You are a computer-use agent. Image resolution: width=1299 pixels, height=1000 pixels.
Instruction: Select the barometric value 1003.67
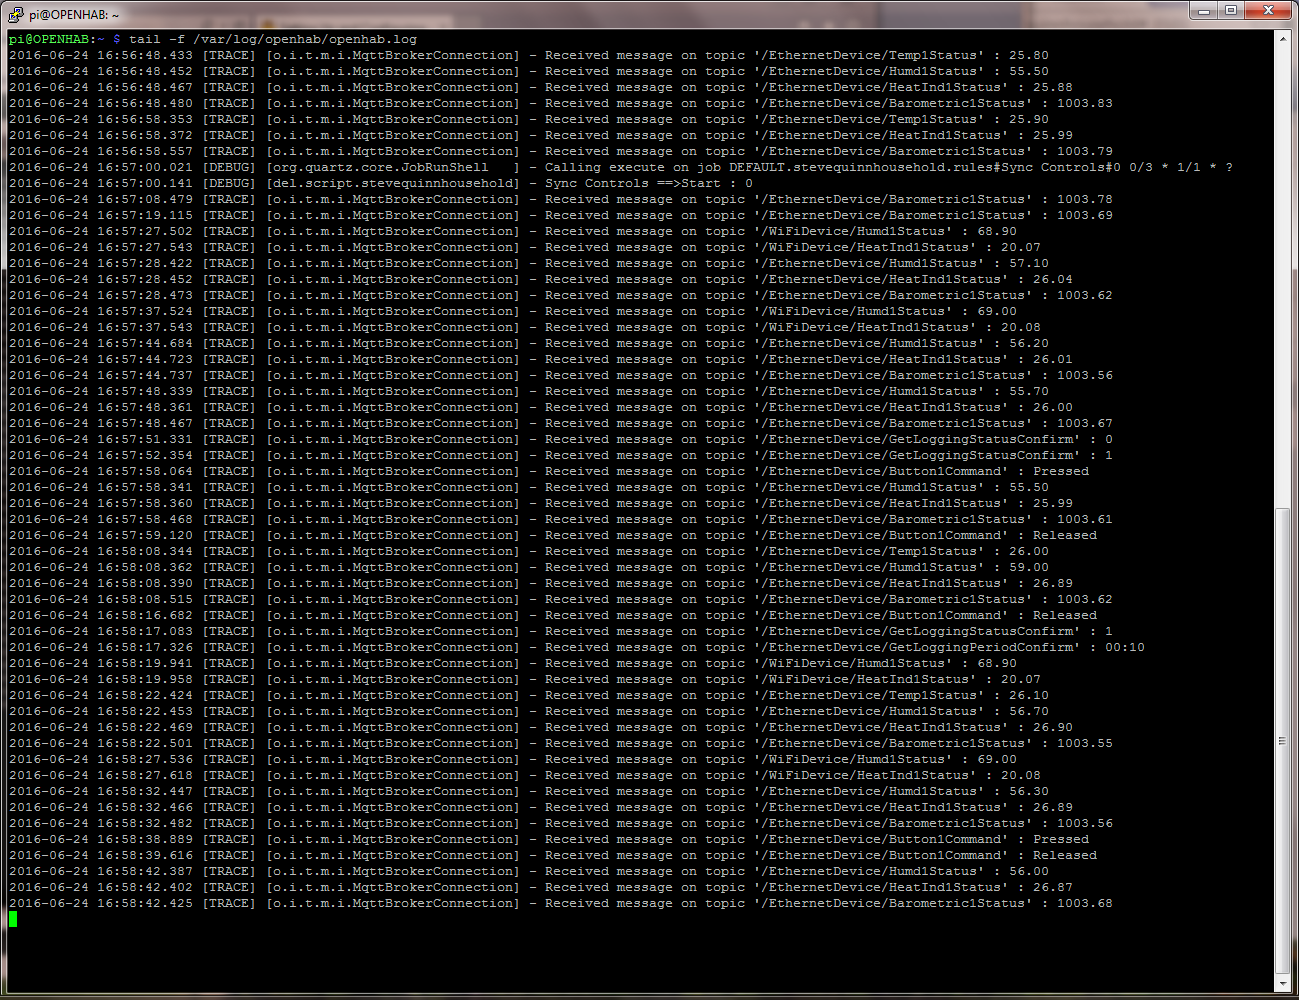1085,423
